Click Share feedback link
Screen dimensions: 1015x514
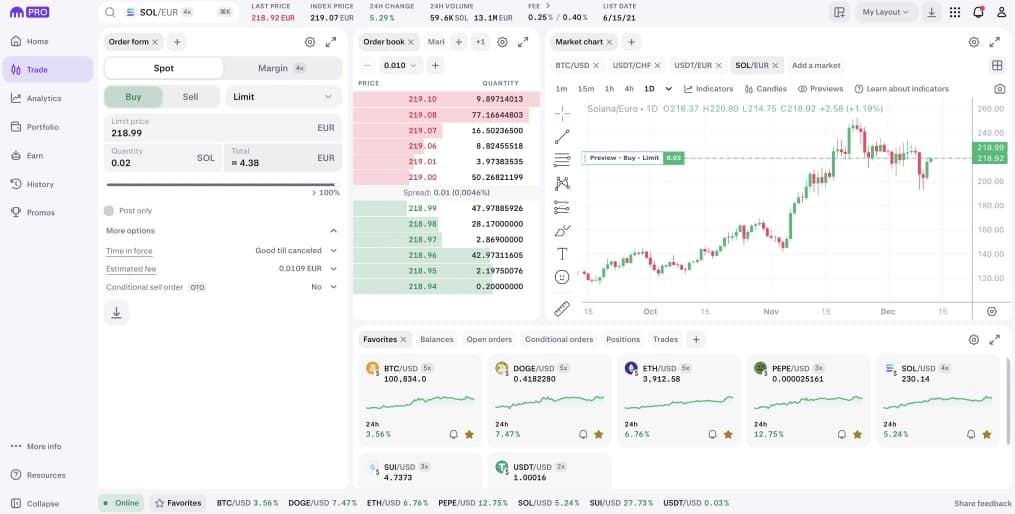pos(983,504)
